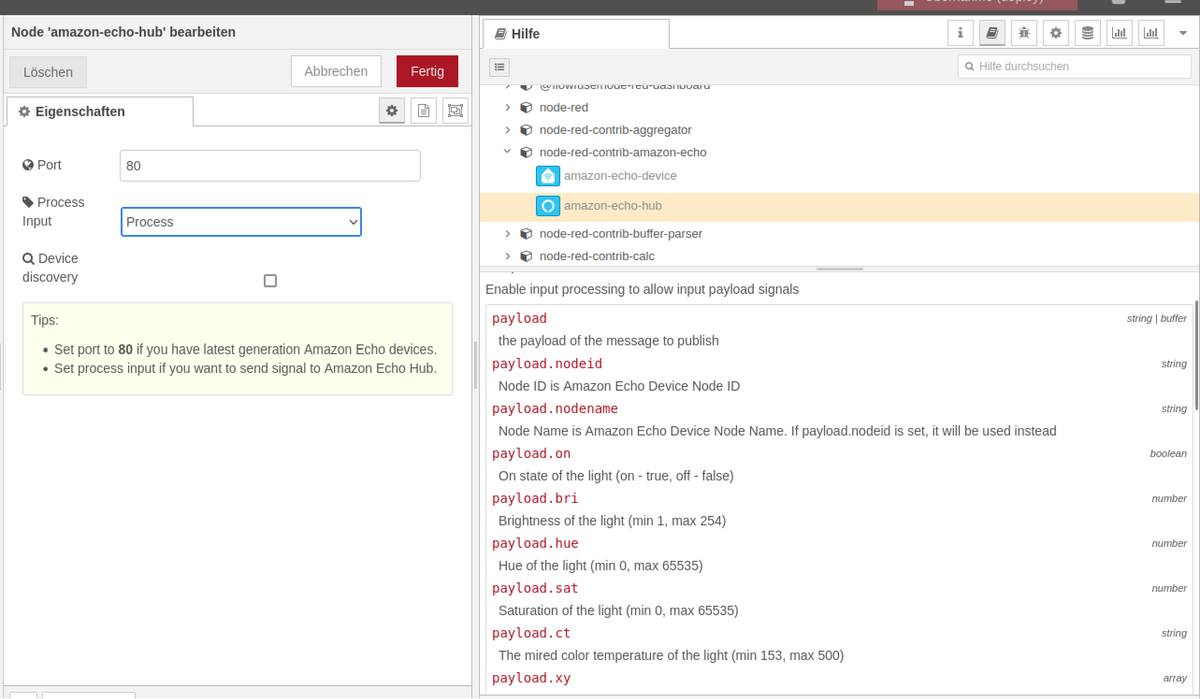Image resolution: width=1200 pixels, height=699 pixels.
Task: Click the 'Set port to 80' tip
Action: (245, 349)
